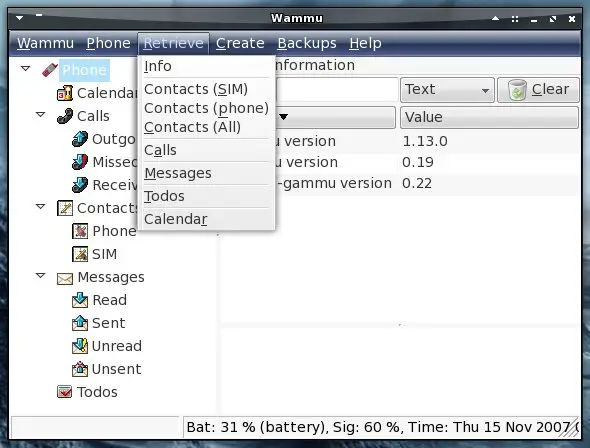Select the SIM contacts icon
Image resolution: width=590 pixels, height=448 pixels.
(x=80, y=254)
